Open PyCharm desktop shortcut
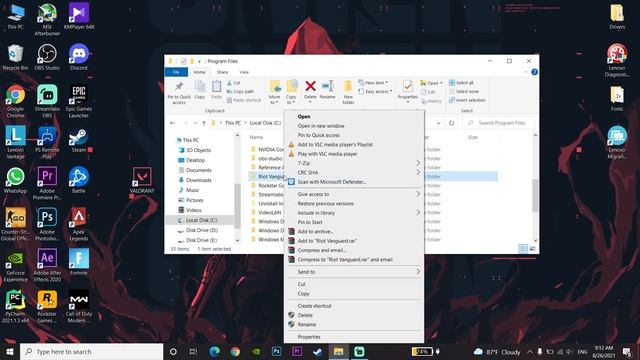 [16, 306]
